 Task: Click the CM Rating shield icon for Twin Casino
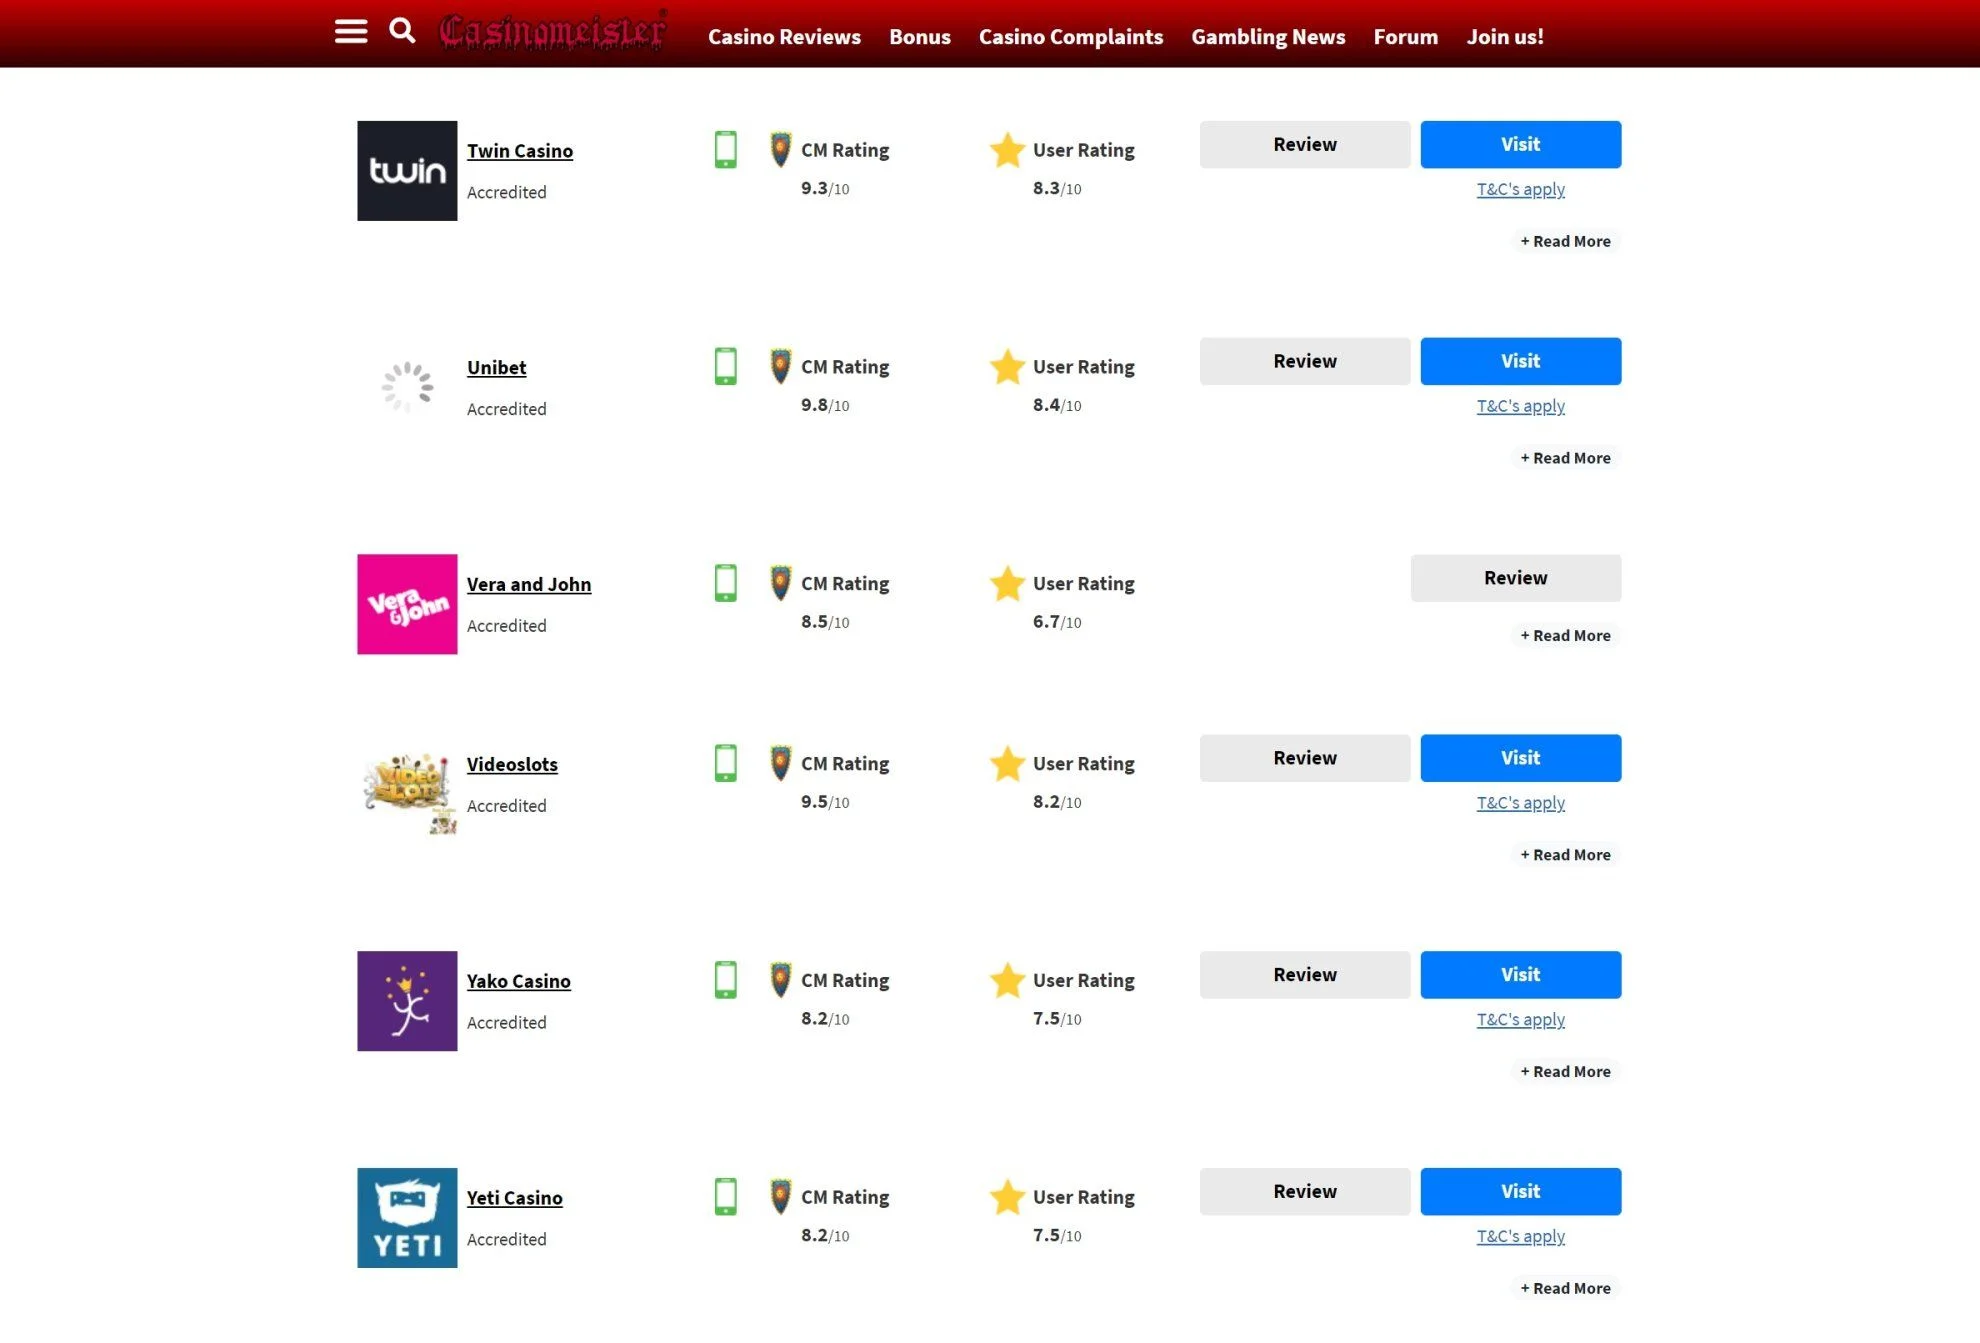click(781, 150)
